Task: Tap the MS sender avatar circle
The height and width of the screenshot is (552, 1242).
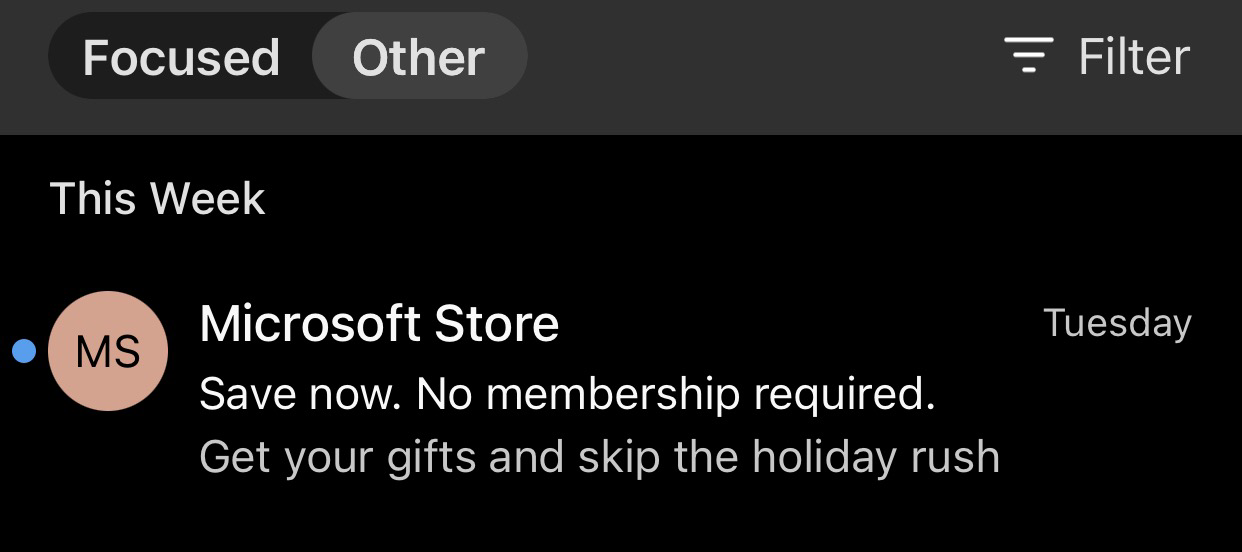Action: (x=108, y=351)
